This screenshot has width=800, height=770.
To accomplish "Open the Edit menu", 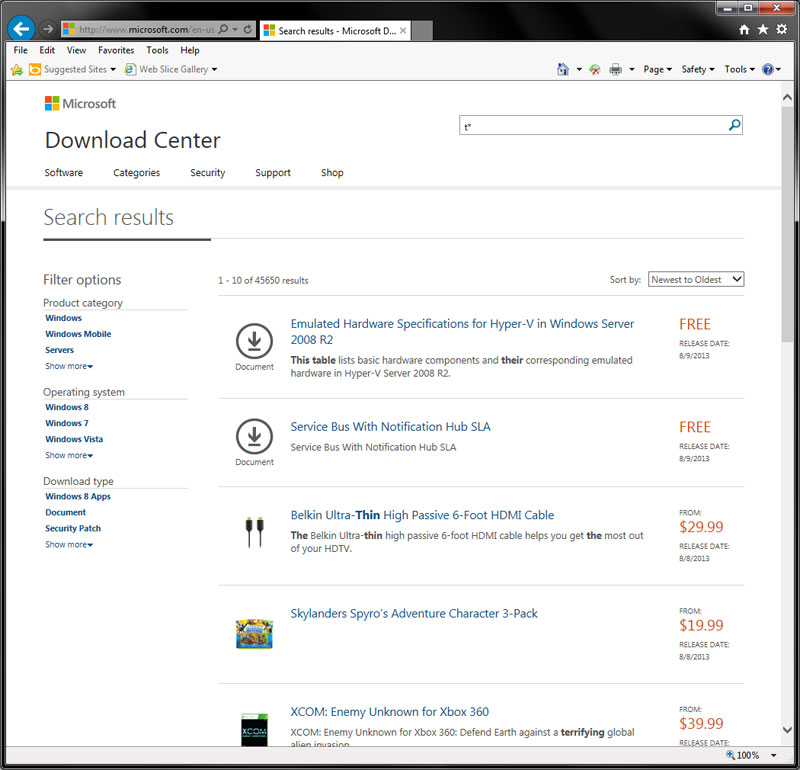I will (x=47, y=50).
